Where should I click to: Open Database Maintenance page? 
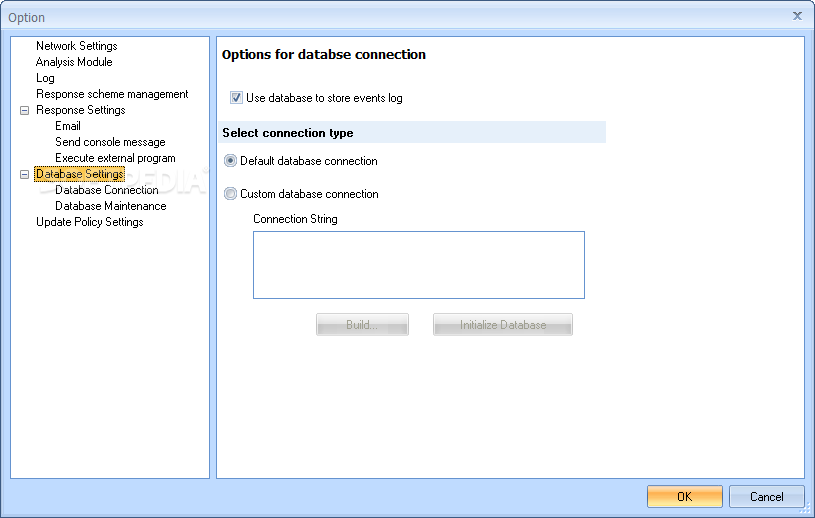point(111,206)
